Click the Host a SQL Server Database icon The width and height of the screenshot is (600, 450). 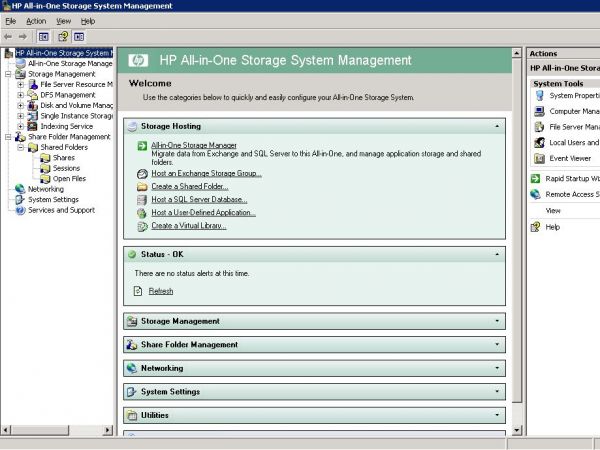(x=143, y=200)
